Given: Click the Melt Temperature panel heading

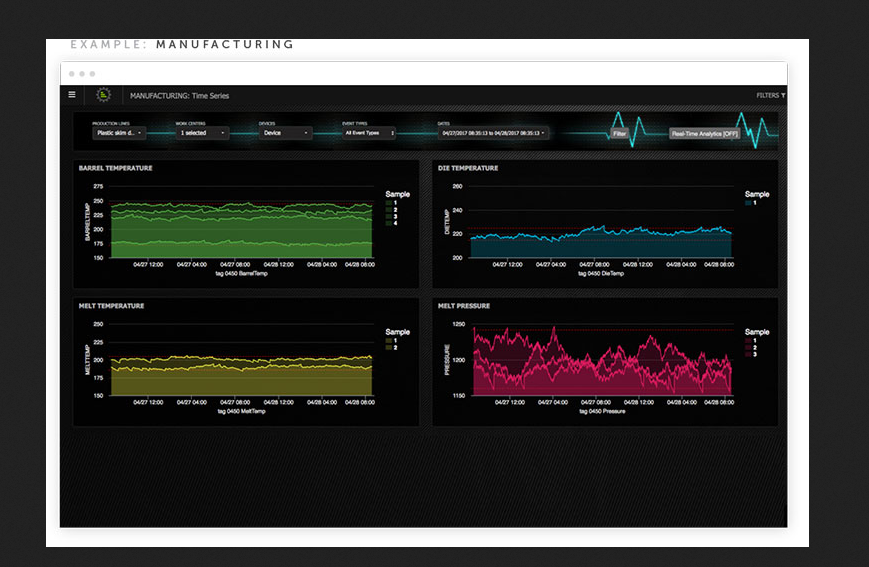Looking at the screenshot, I should [x=111, y=306].
